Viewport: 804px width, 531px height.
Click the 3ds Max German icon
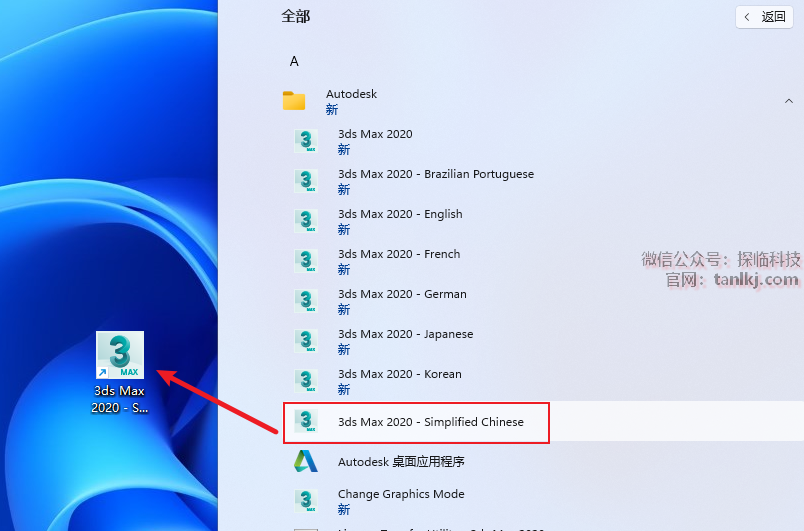306,301
